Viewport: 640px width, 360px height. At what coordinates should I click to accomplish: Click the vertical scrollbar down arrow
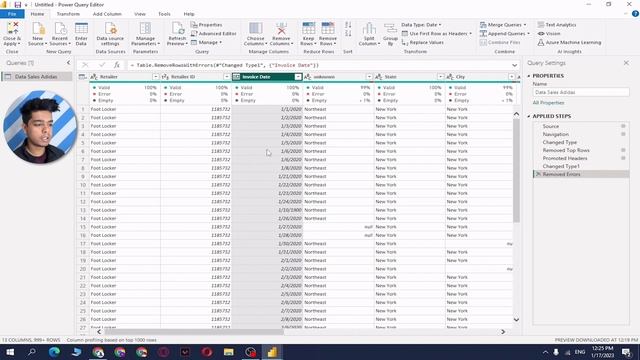[x=516, y=320]
